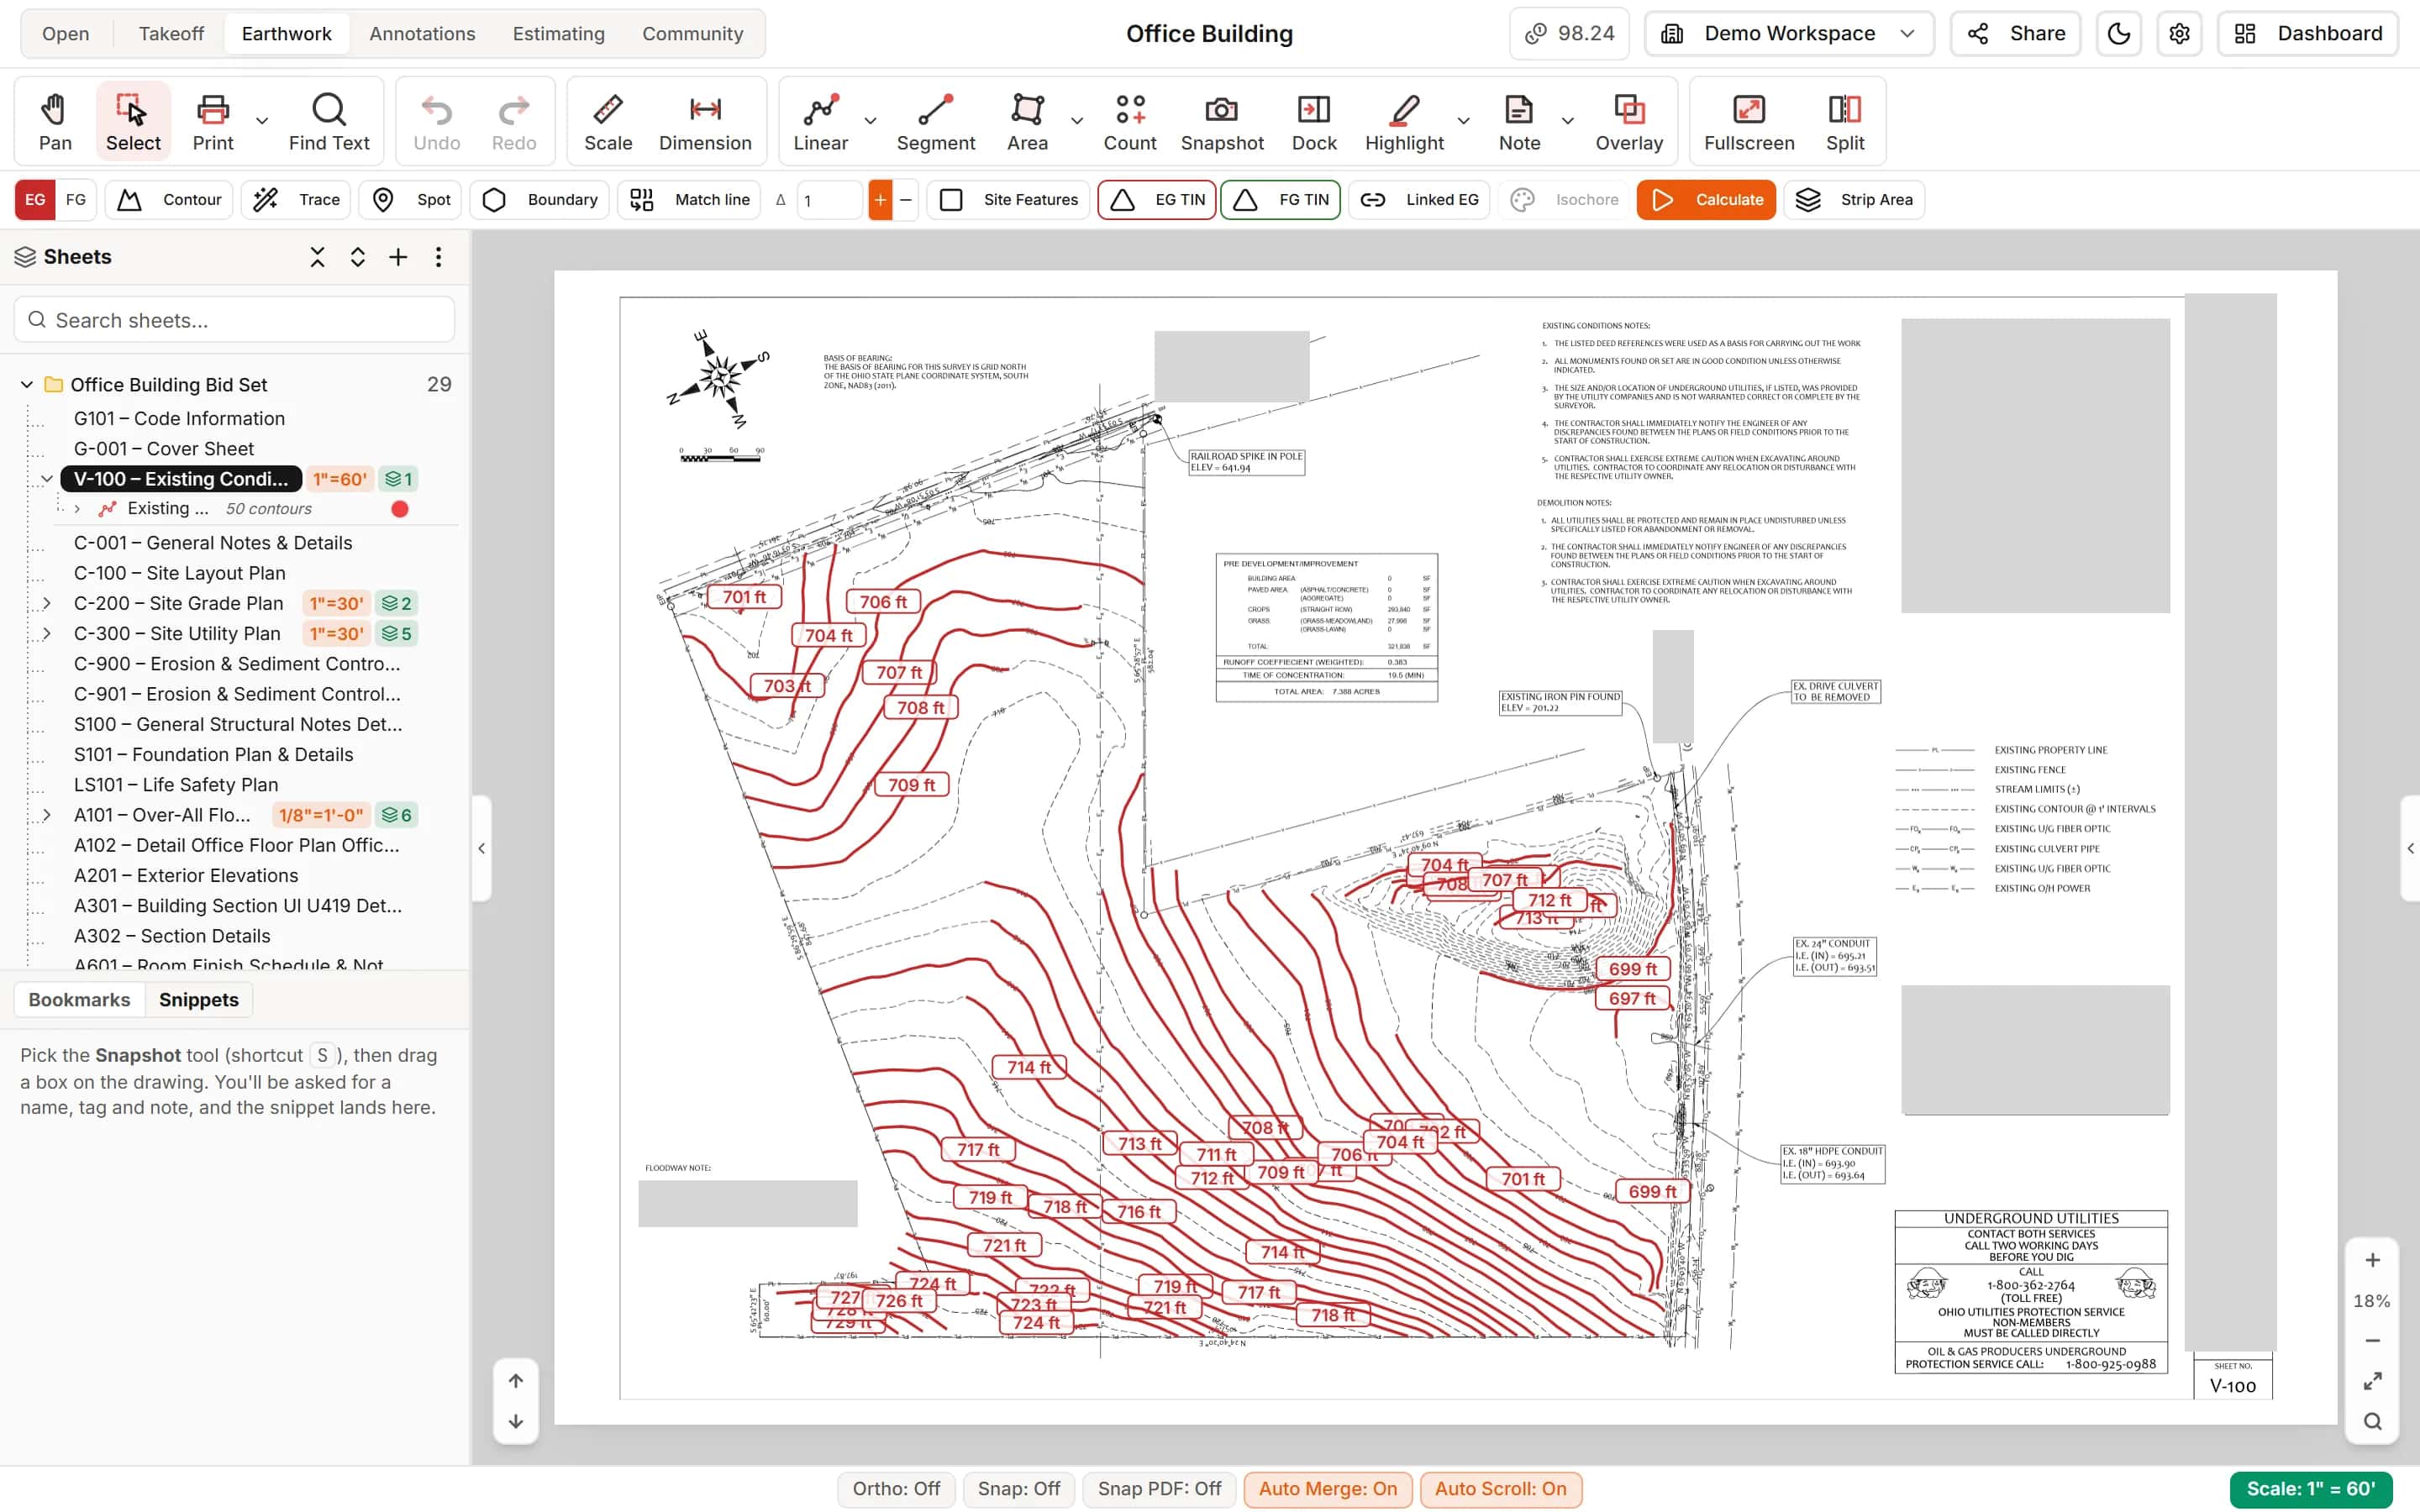Image resolution: width=2420 pixels, height=1512 pixels.
Task: Go to the Estimating tab
Action: pos(558,34)
